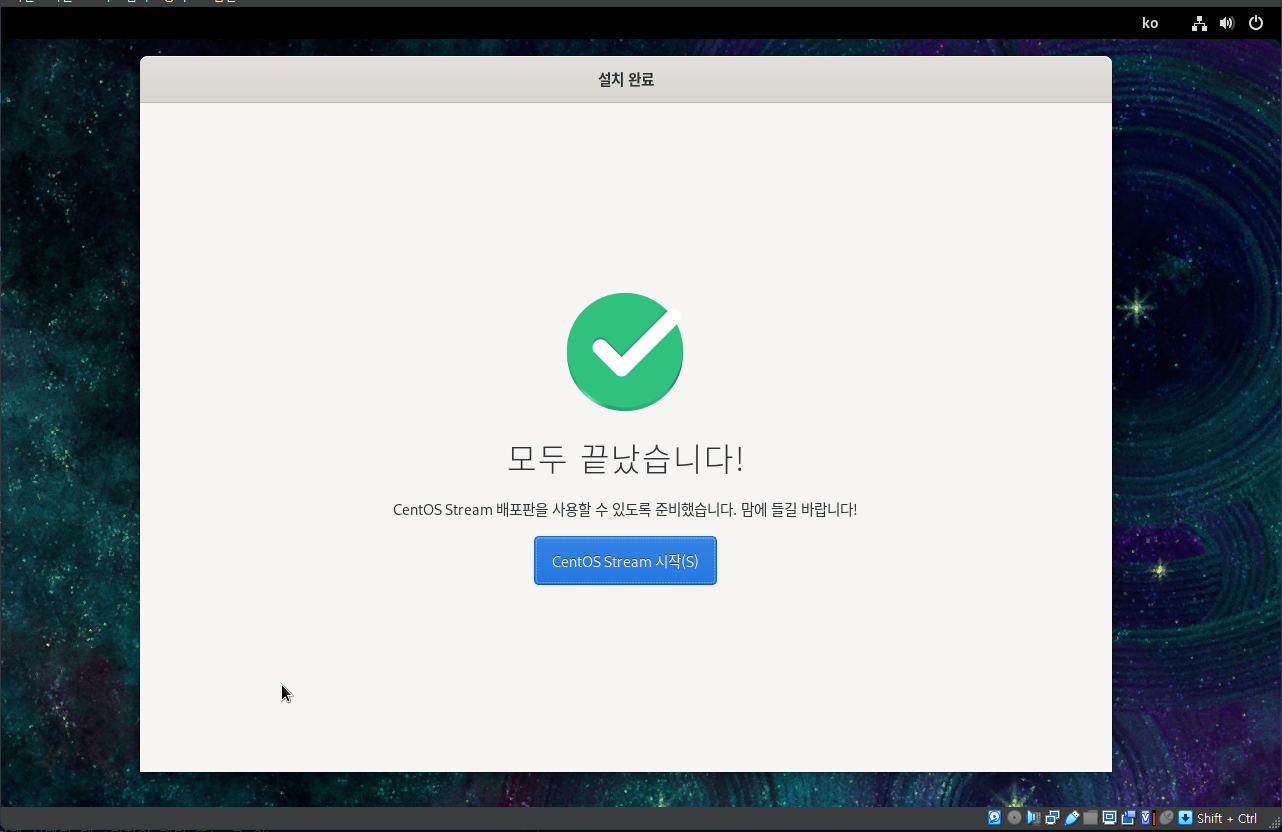Open the wired network status icon
Screen dimensions: 1282x832
click(x=1199, y=23)
